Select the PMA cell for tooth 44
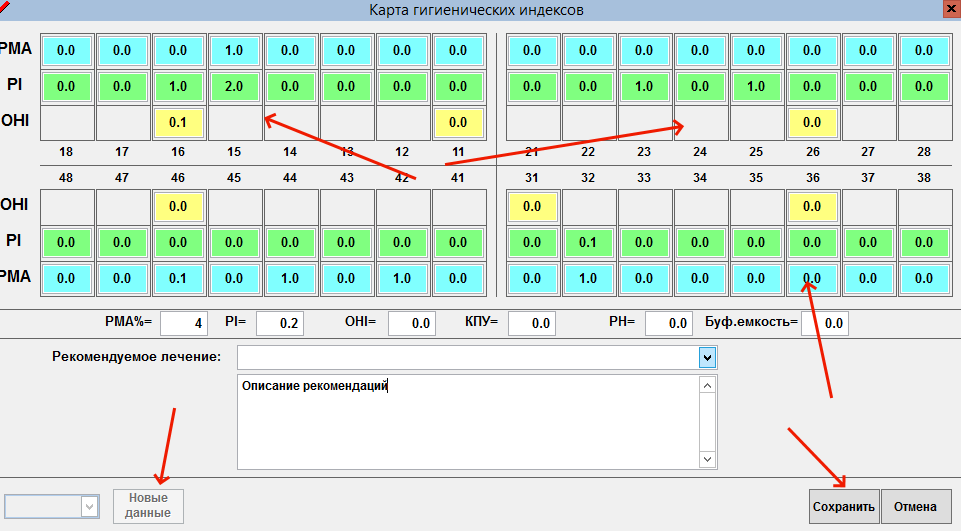Image resolution: width=961 pixels, height=531 pixels. coord(292,278)
